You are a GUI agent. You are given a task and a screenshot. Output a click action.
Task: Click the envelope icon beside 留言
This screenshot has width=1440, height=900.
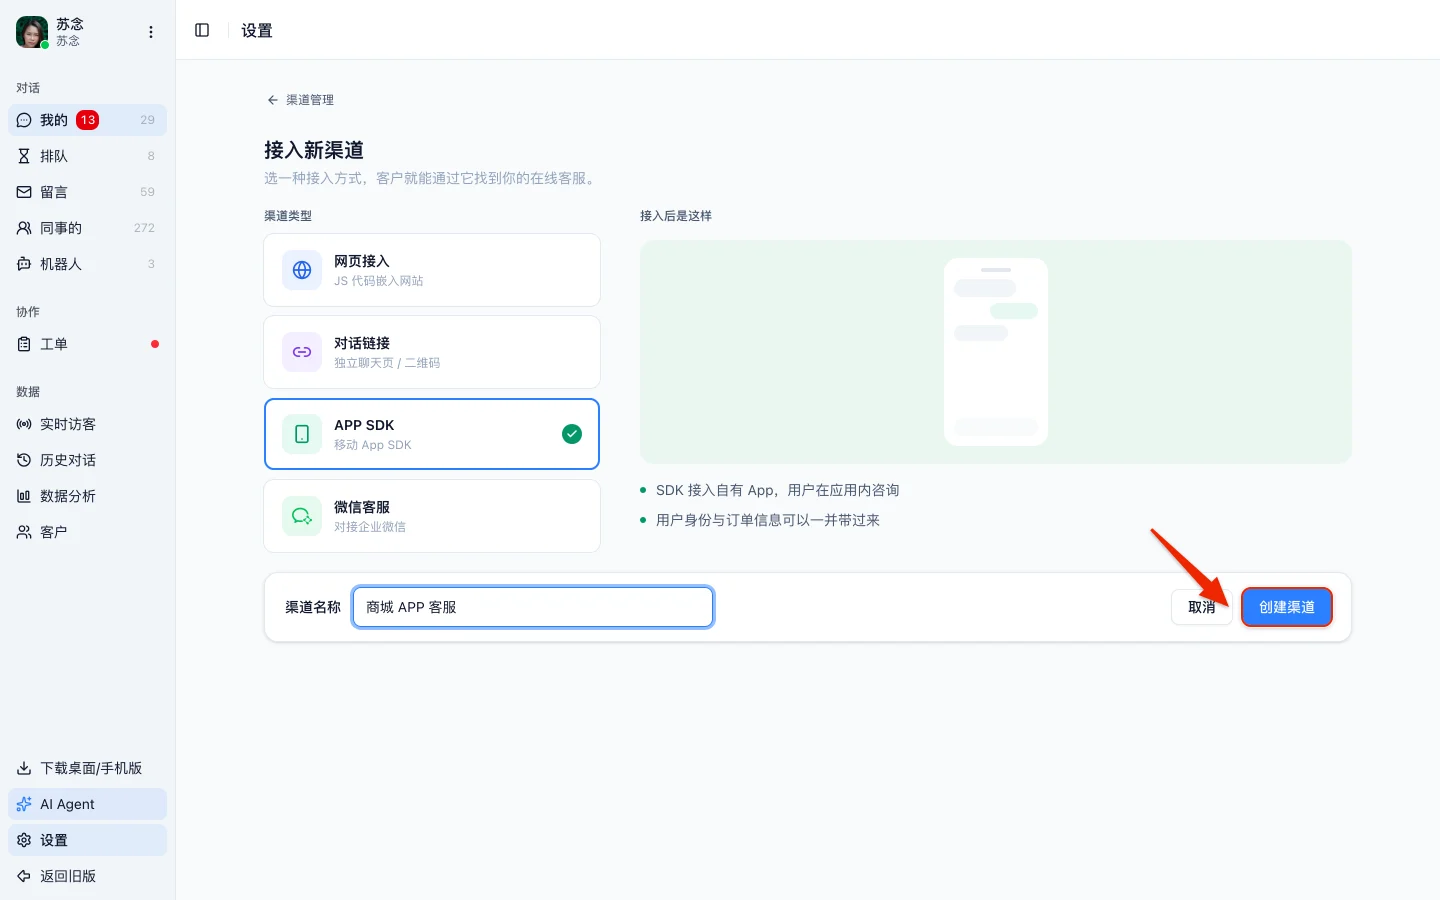pyautogui.click(x=24, y=192)
